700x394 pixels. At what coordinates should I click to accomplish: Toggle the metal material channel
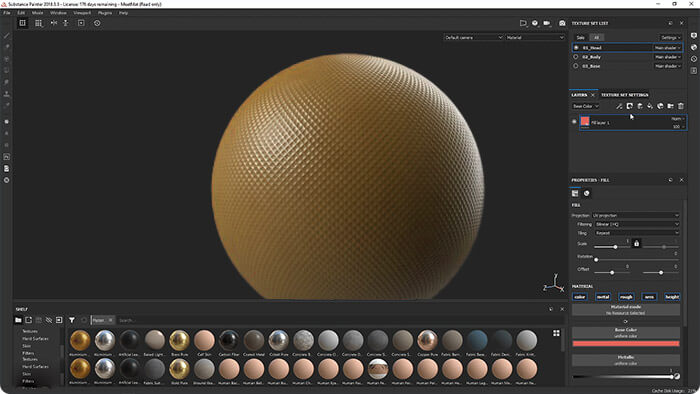(603, 297)
